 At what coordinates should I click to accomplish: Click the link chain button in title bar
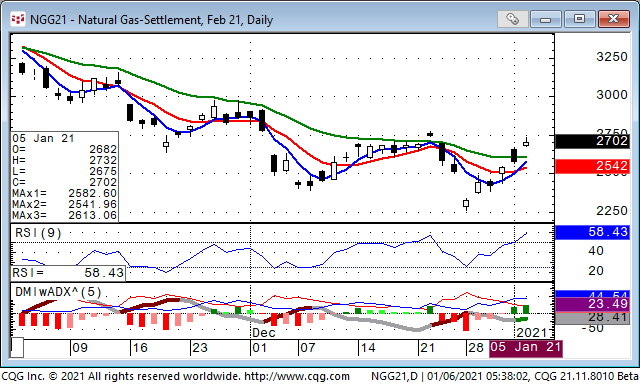512,19
